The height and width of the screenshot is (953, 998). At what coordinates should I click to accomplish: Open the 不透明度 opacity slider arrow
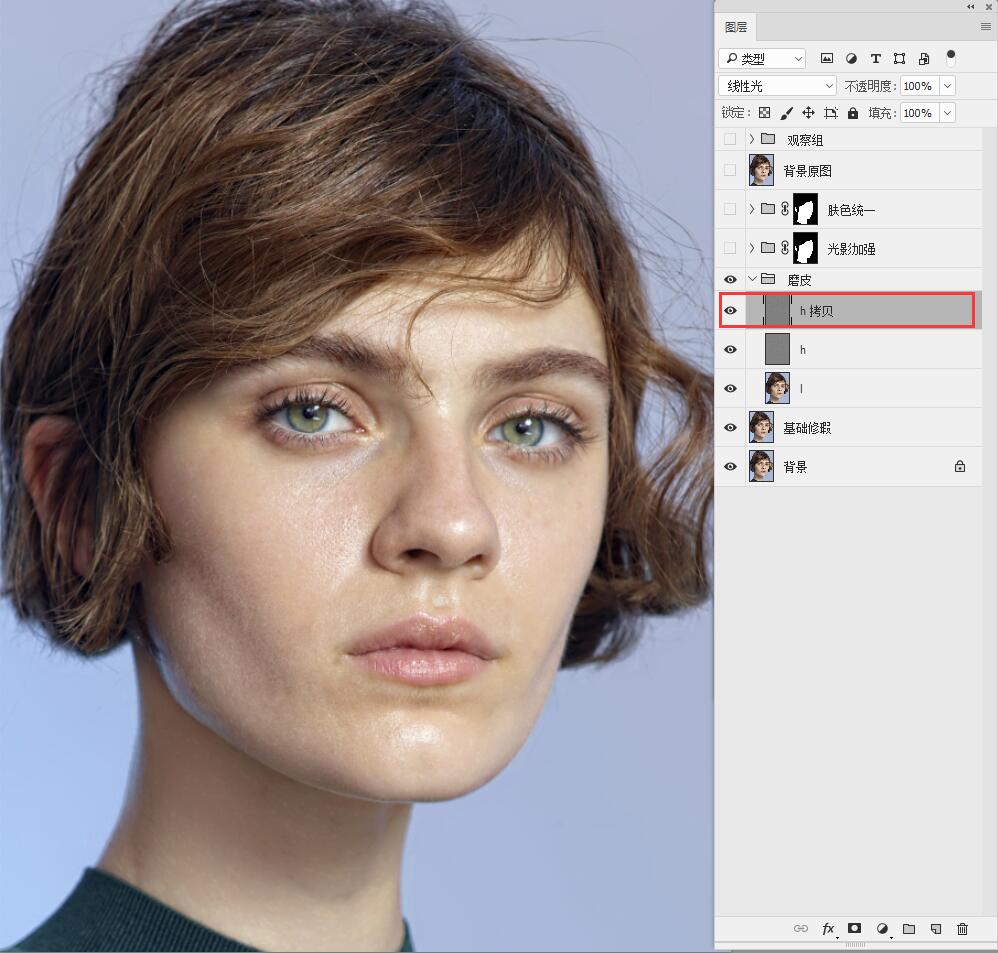[x=948, y=86]
